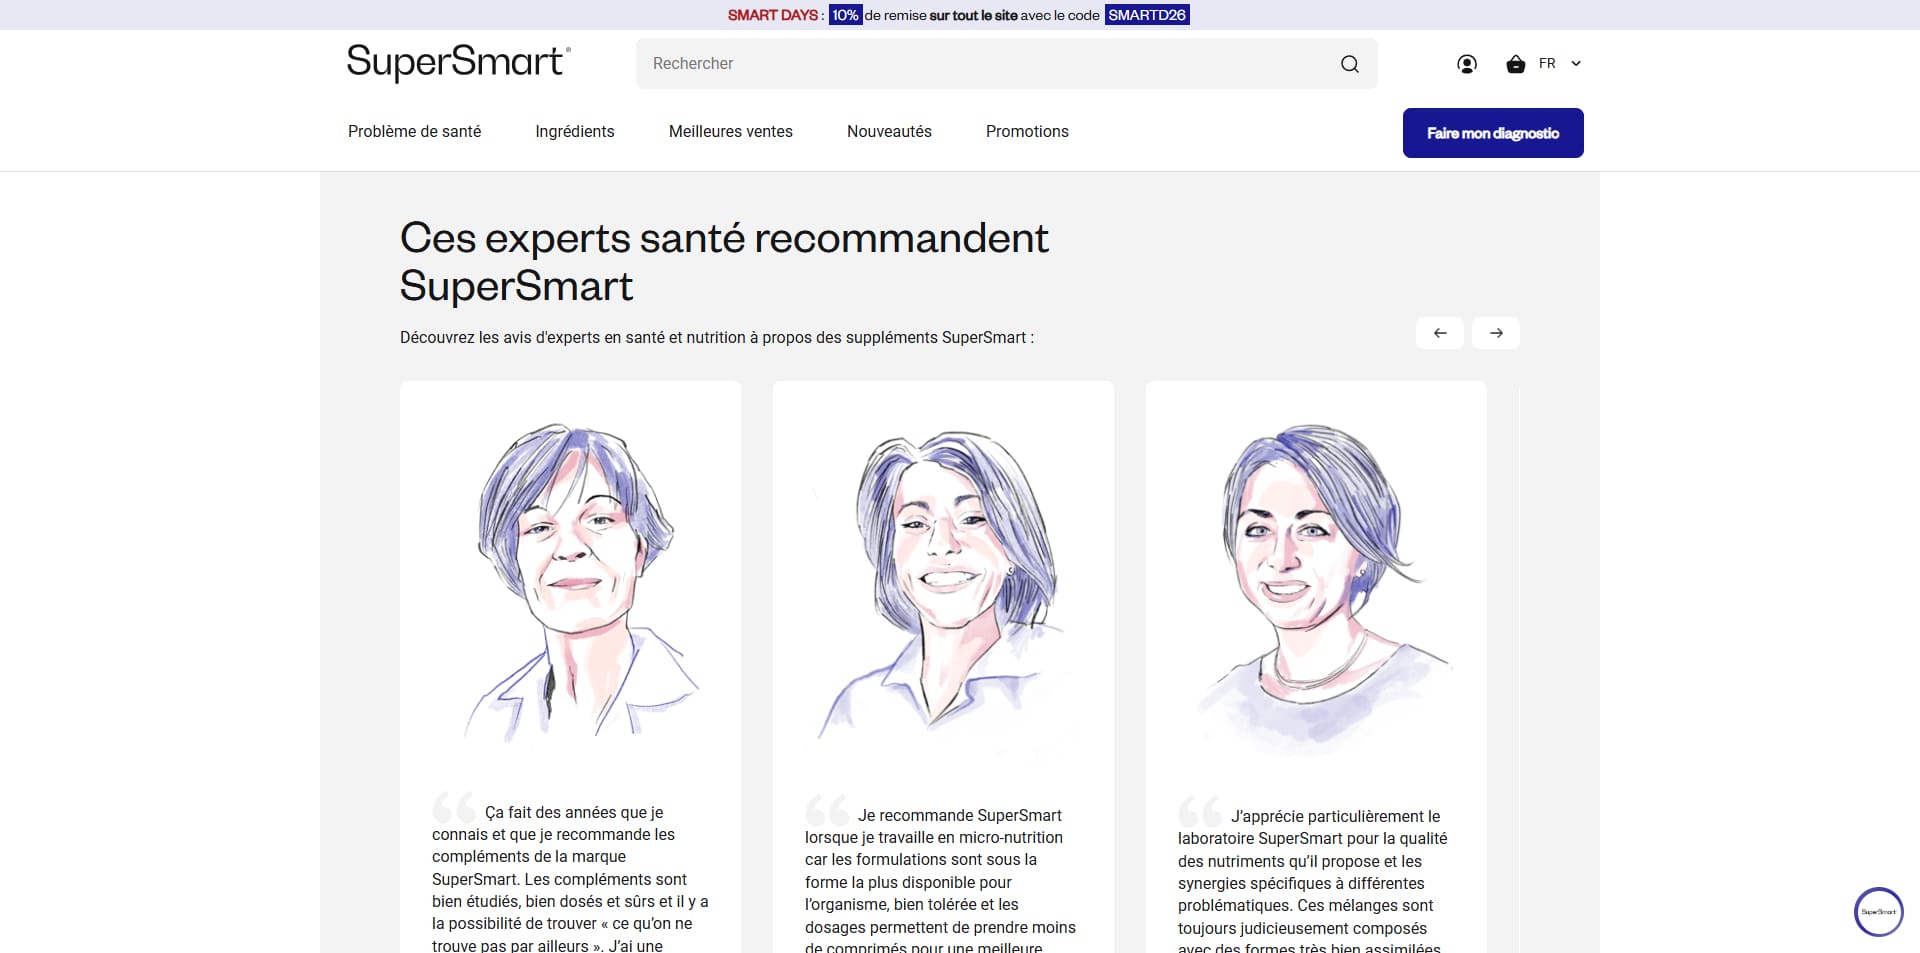Focus the Rechercher search field
Screen dimensions: 1920x953
click(1006, 64)
